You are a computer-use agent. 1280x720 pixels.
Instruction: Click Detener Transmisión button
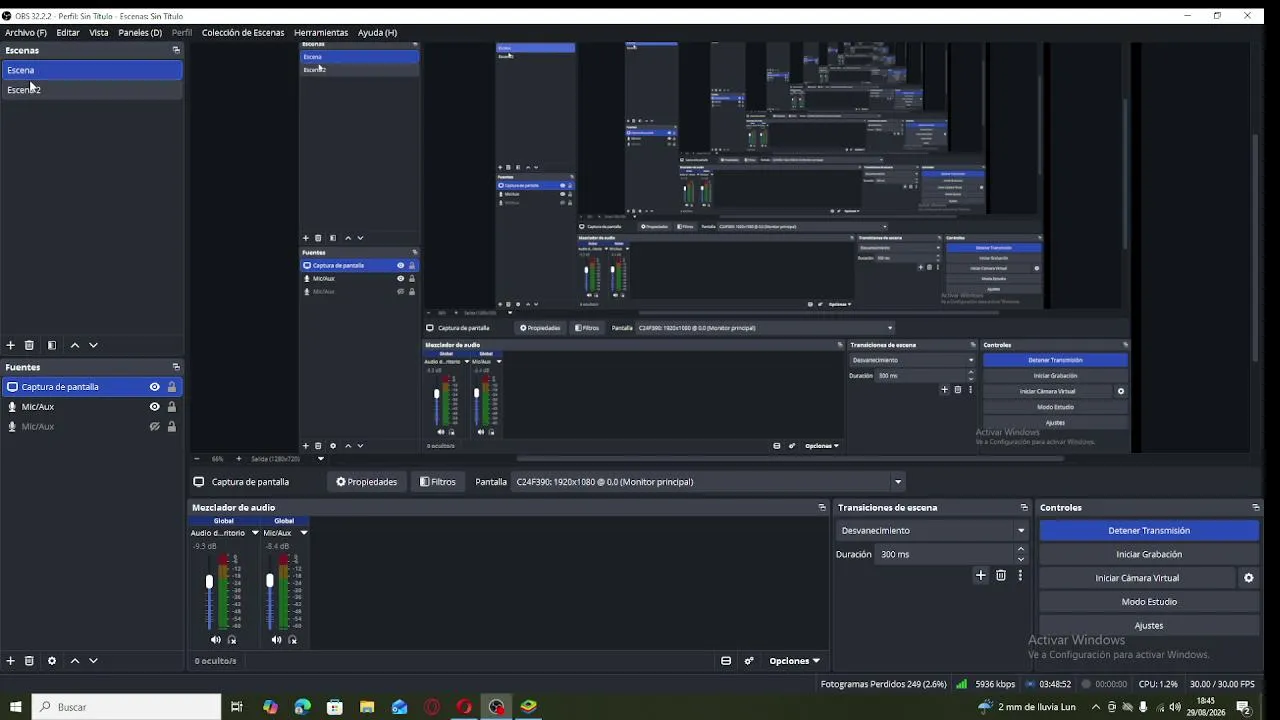(1149, 531)
